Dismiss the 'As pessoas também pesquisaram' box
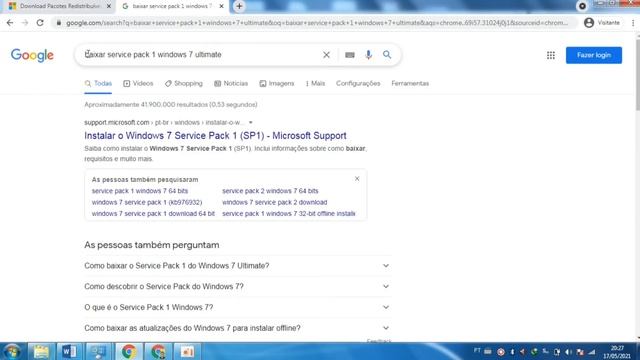The image size is (640, 360). click(357, 179)
